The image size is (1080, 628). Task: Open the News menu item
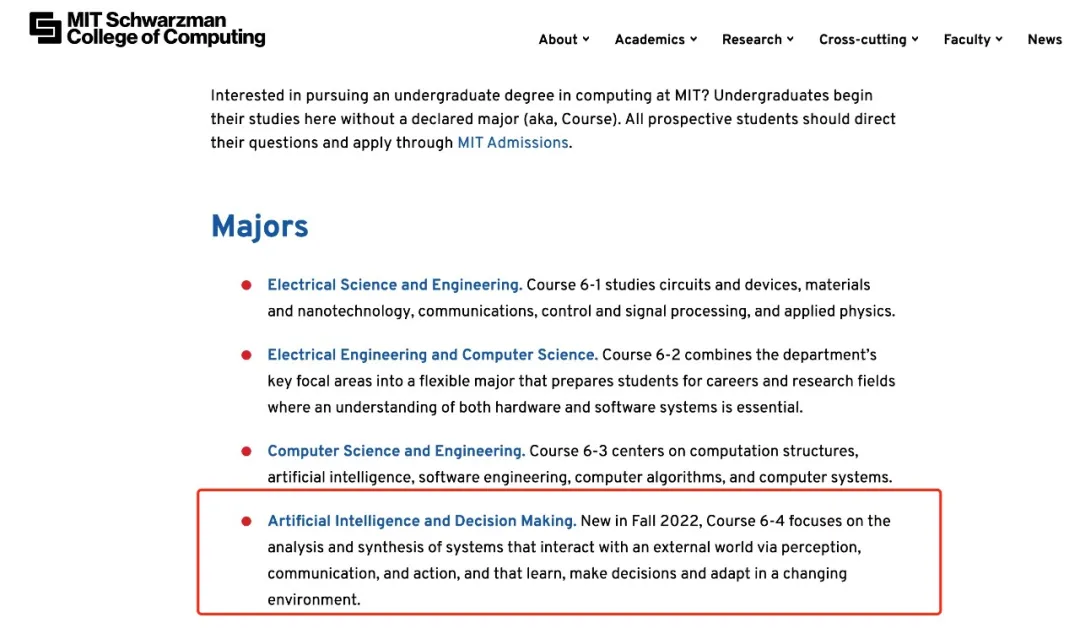pyautogui.click(x=1044, y=40)
